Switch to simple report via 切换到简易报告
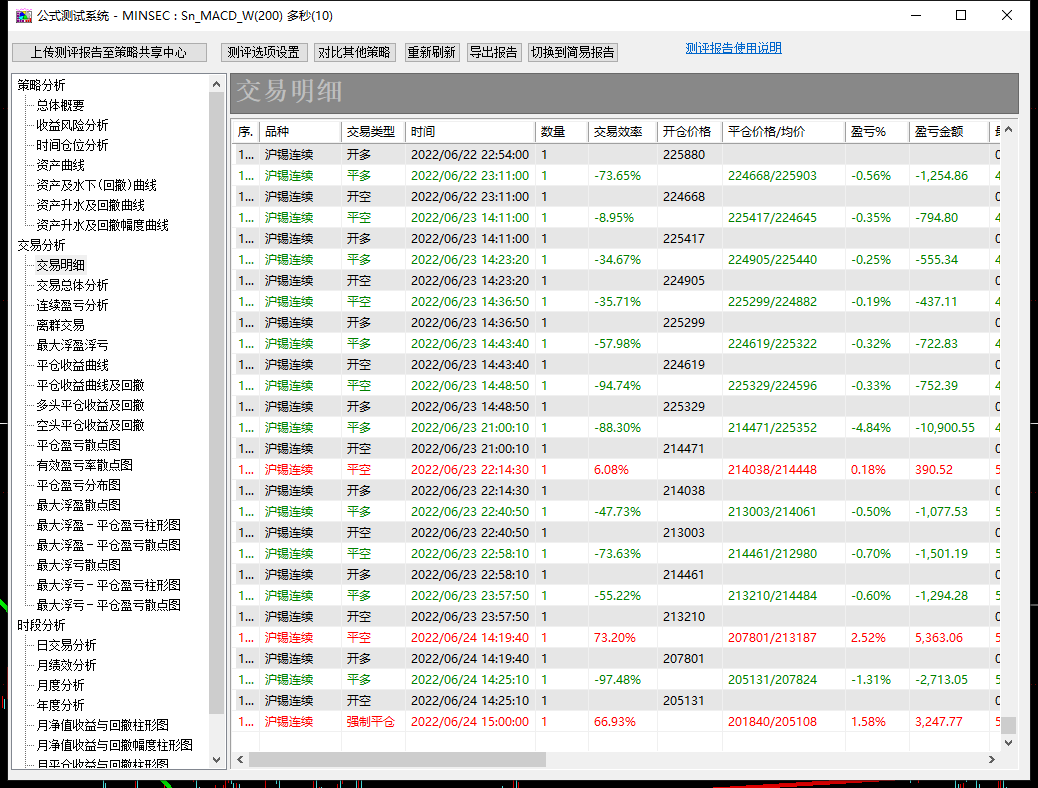The height and width of the screenshot is (788, 1038). click(x=572, y=52)
